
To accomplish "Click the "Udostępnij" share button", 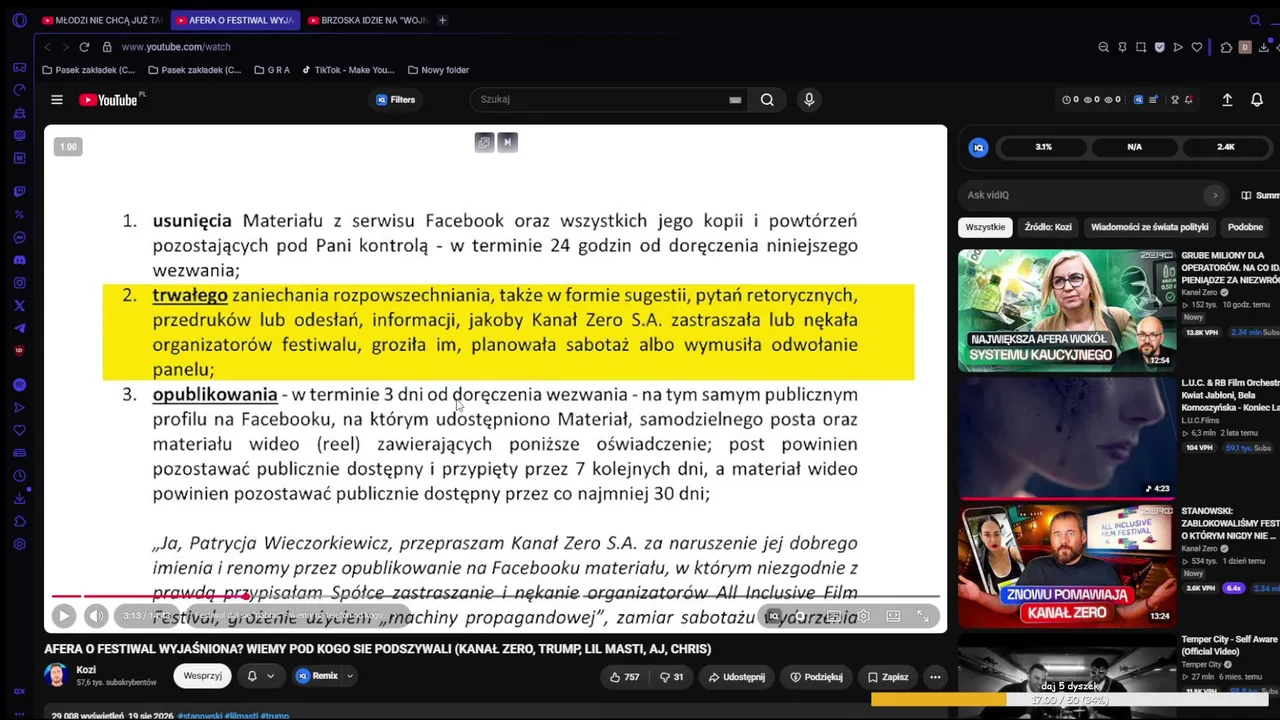I will tap(737, 677).
